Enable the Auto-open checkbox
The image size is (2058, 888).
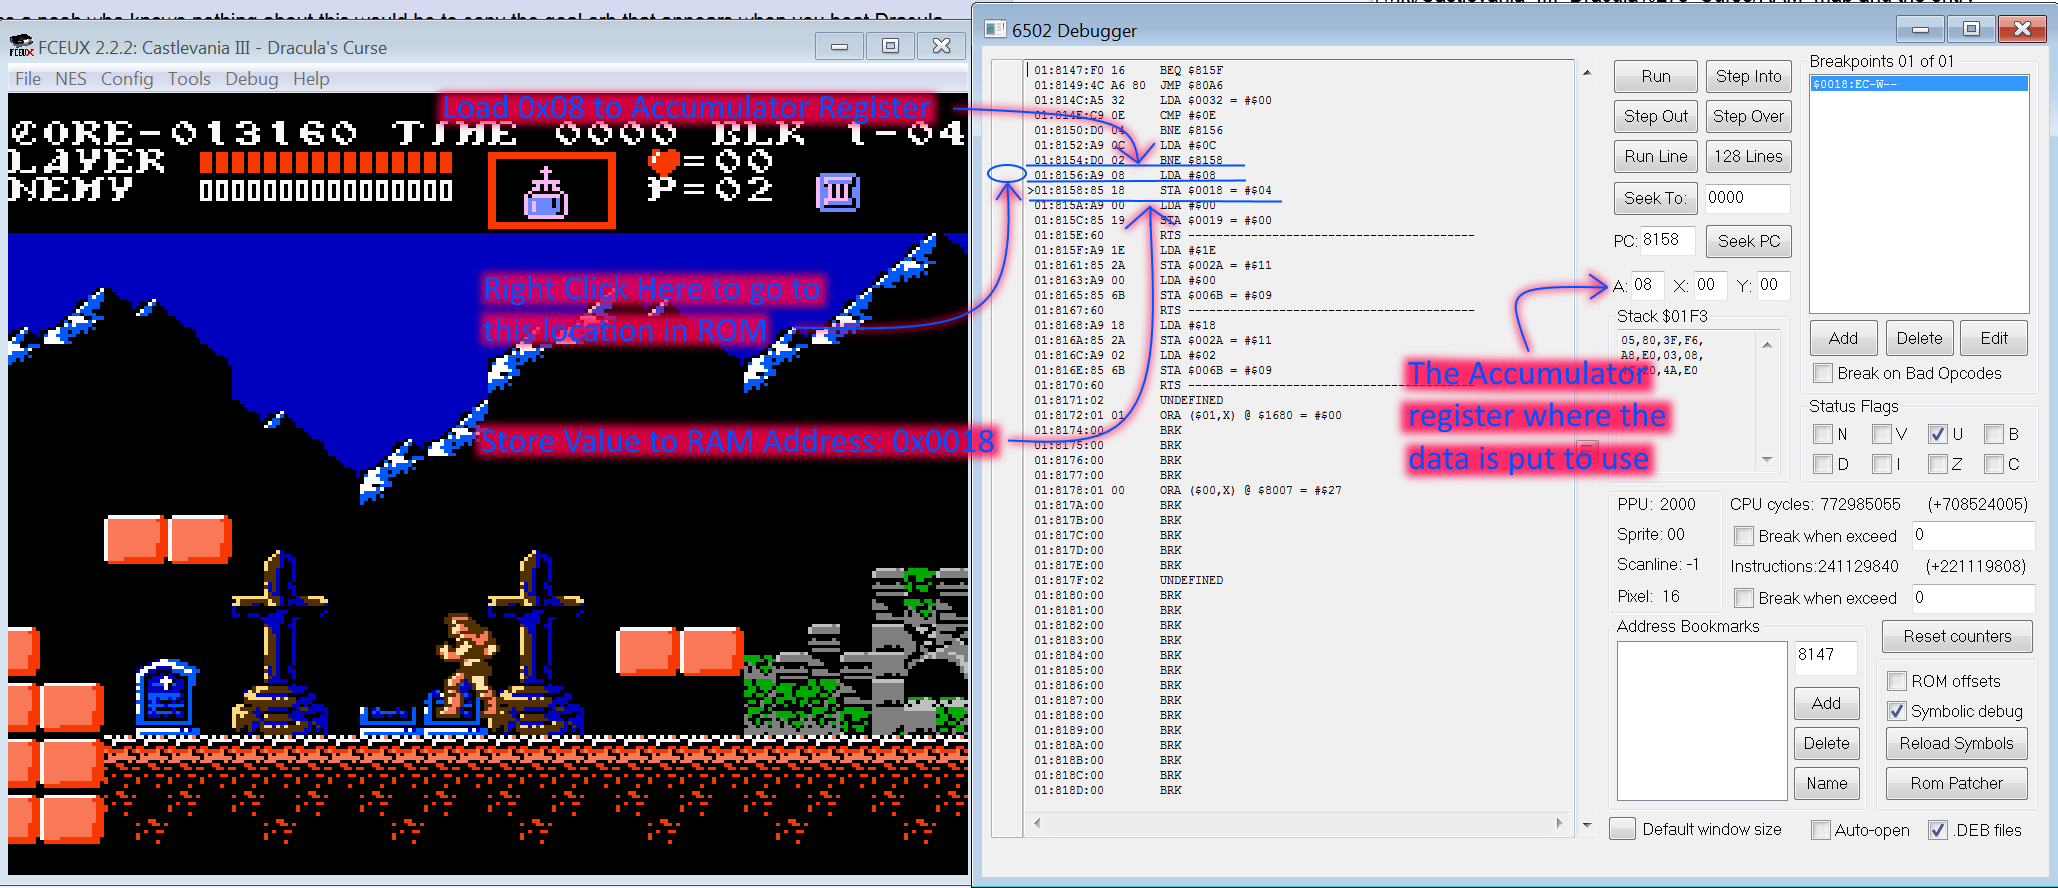[1821, 830]
